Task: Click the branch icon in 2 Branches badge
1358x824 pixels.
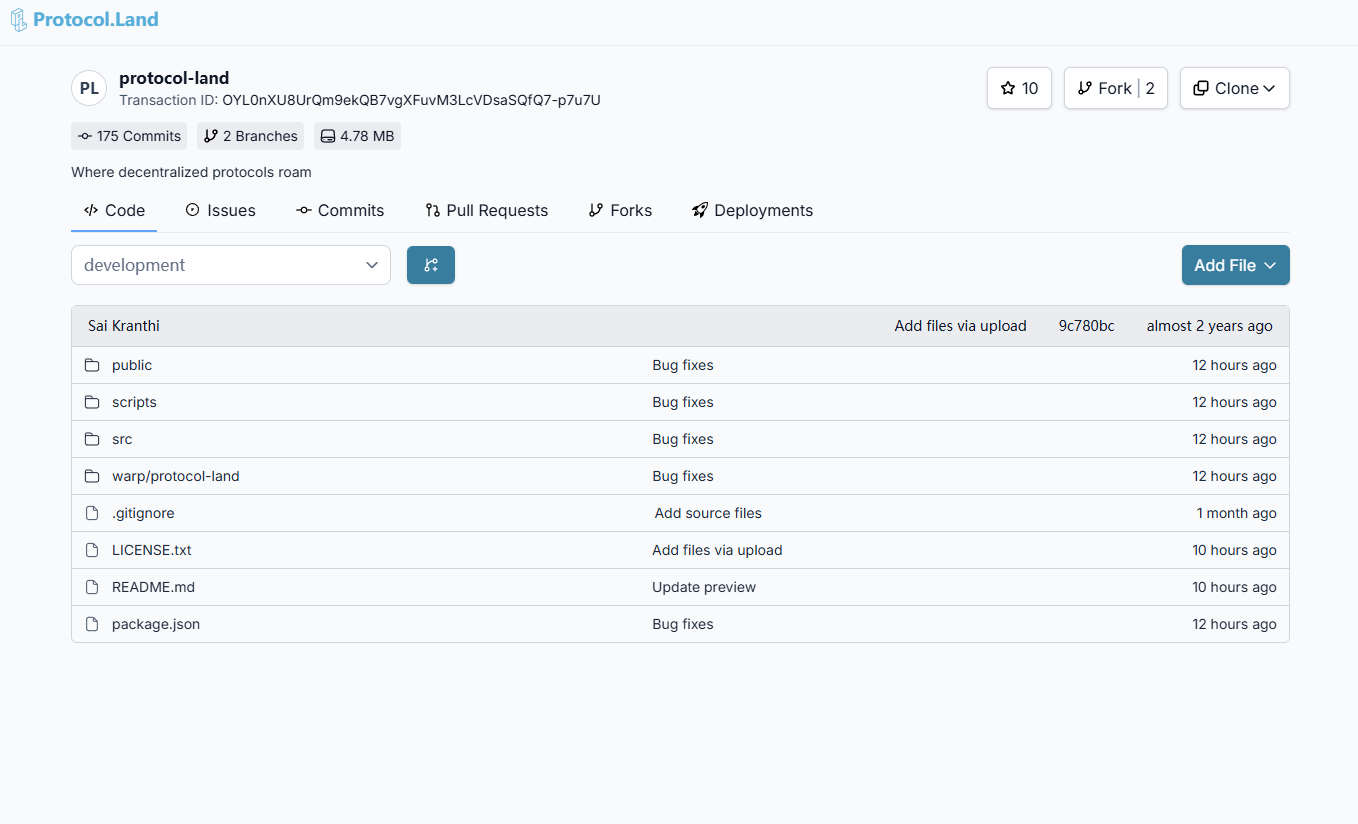Action: coord(211,136)
